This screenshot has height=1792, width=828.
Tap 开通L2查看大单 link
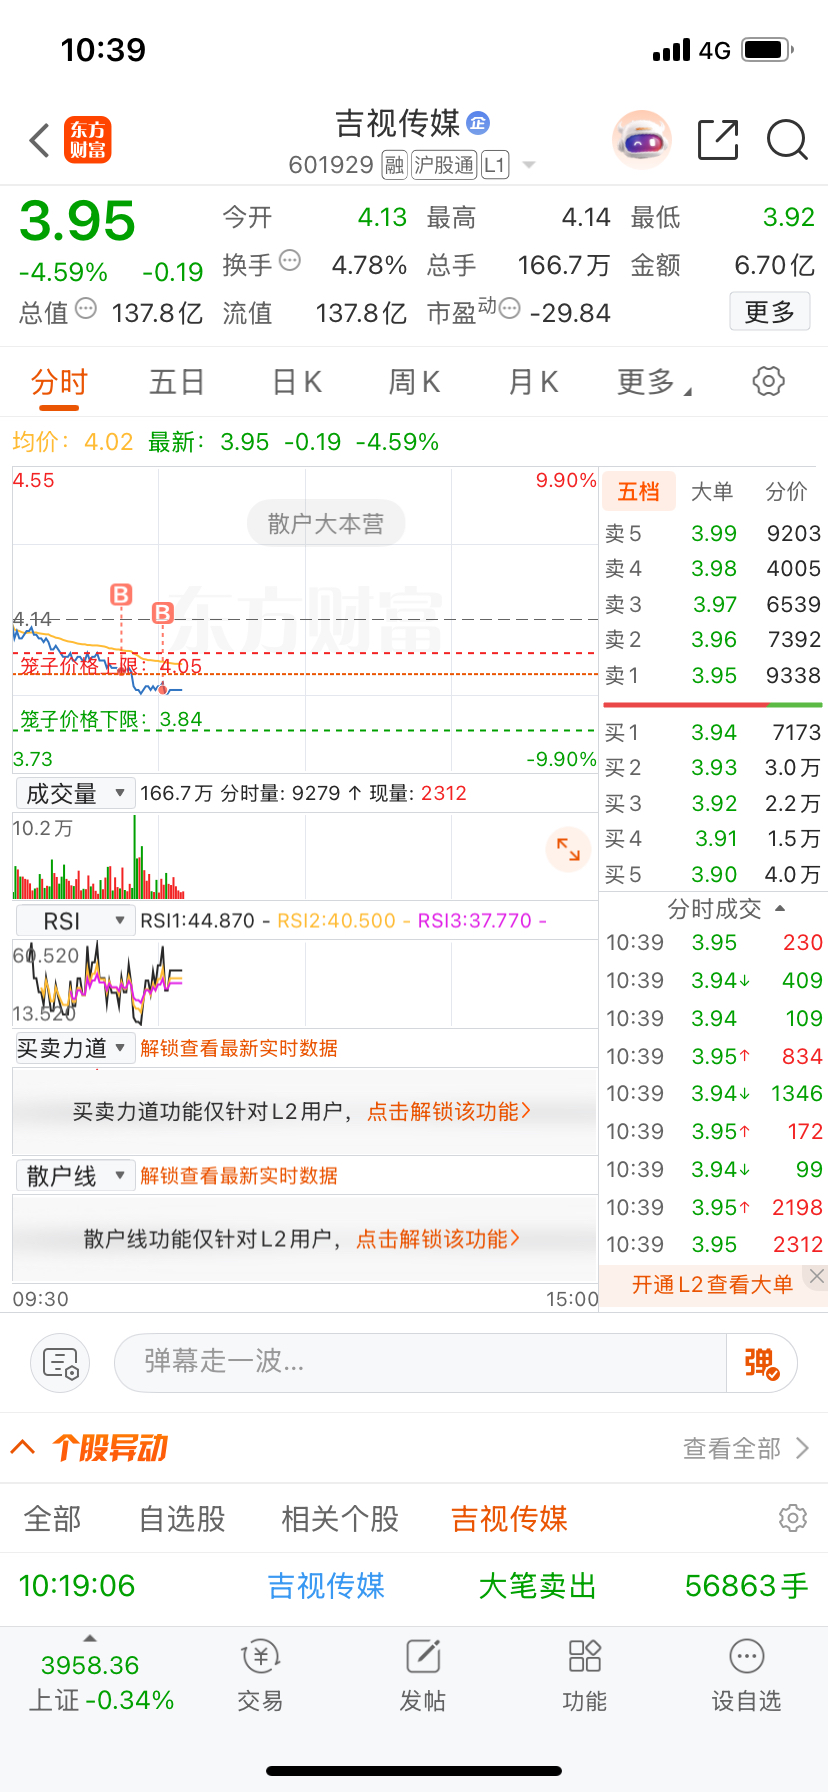712,1284
